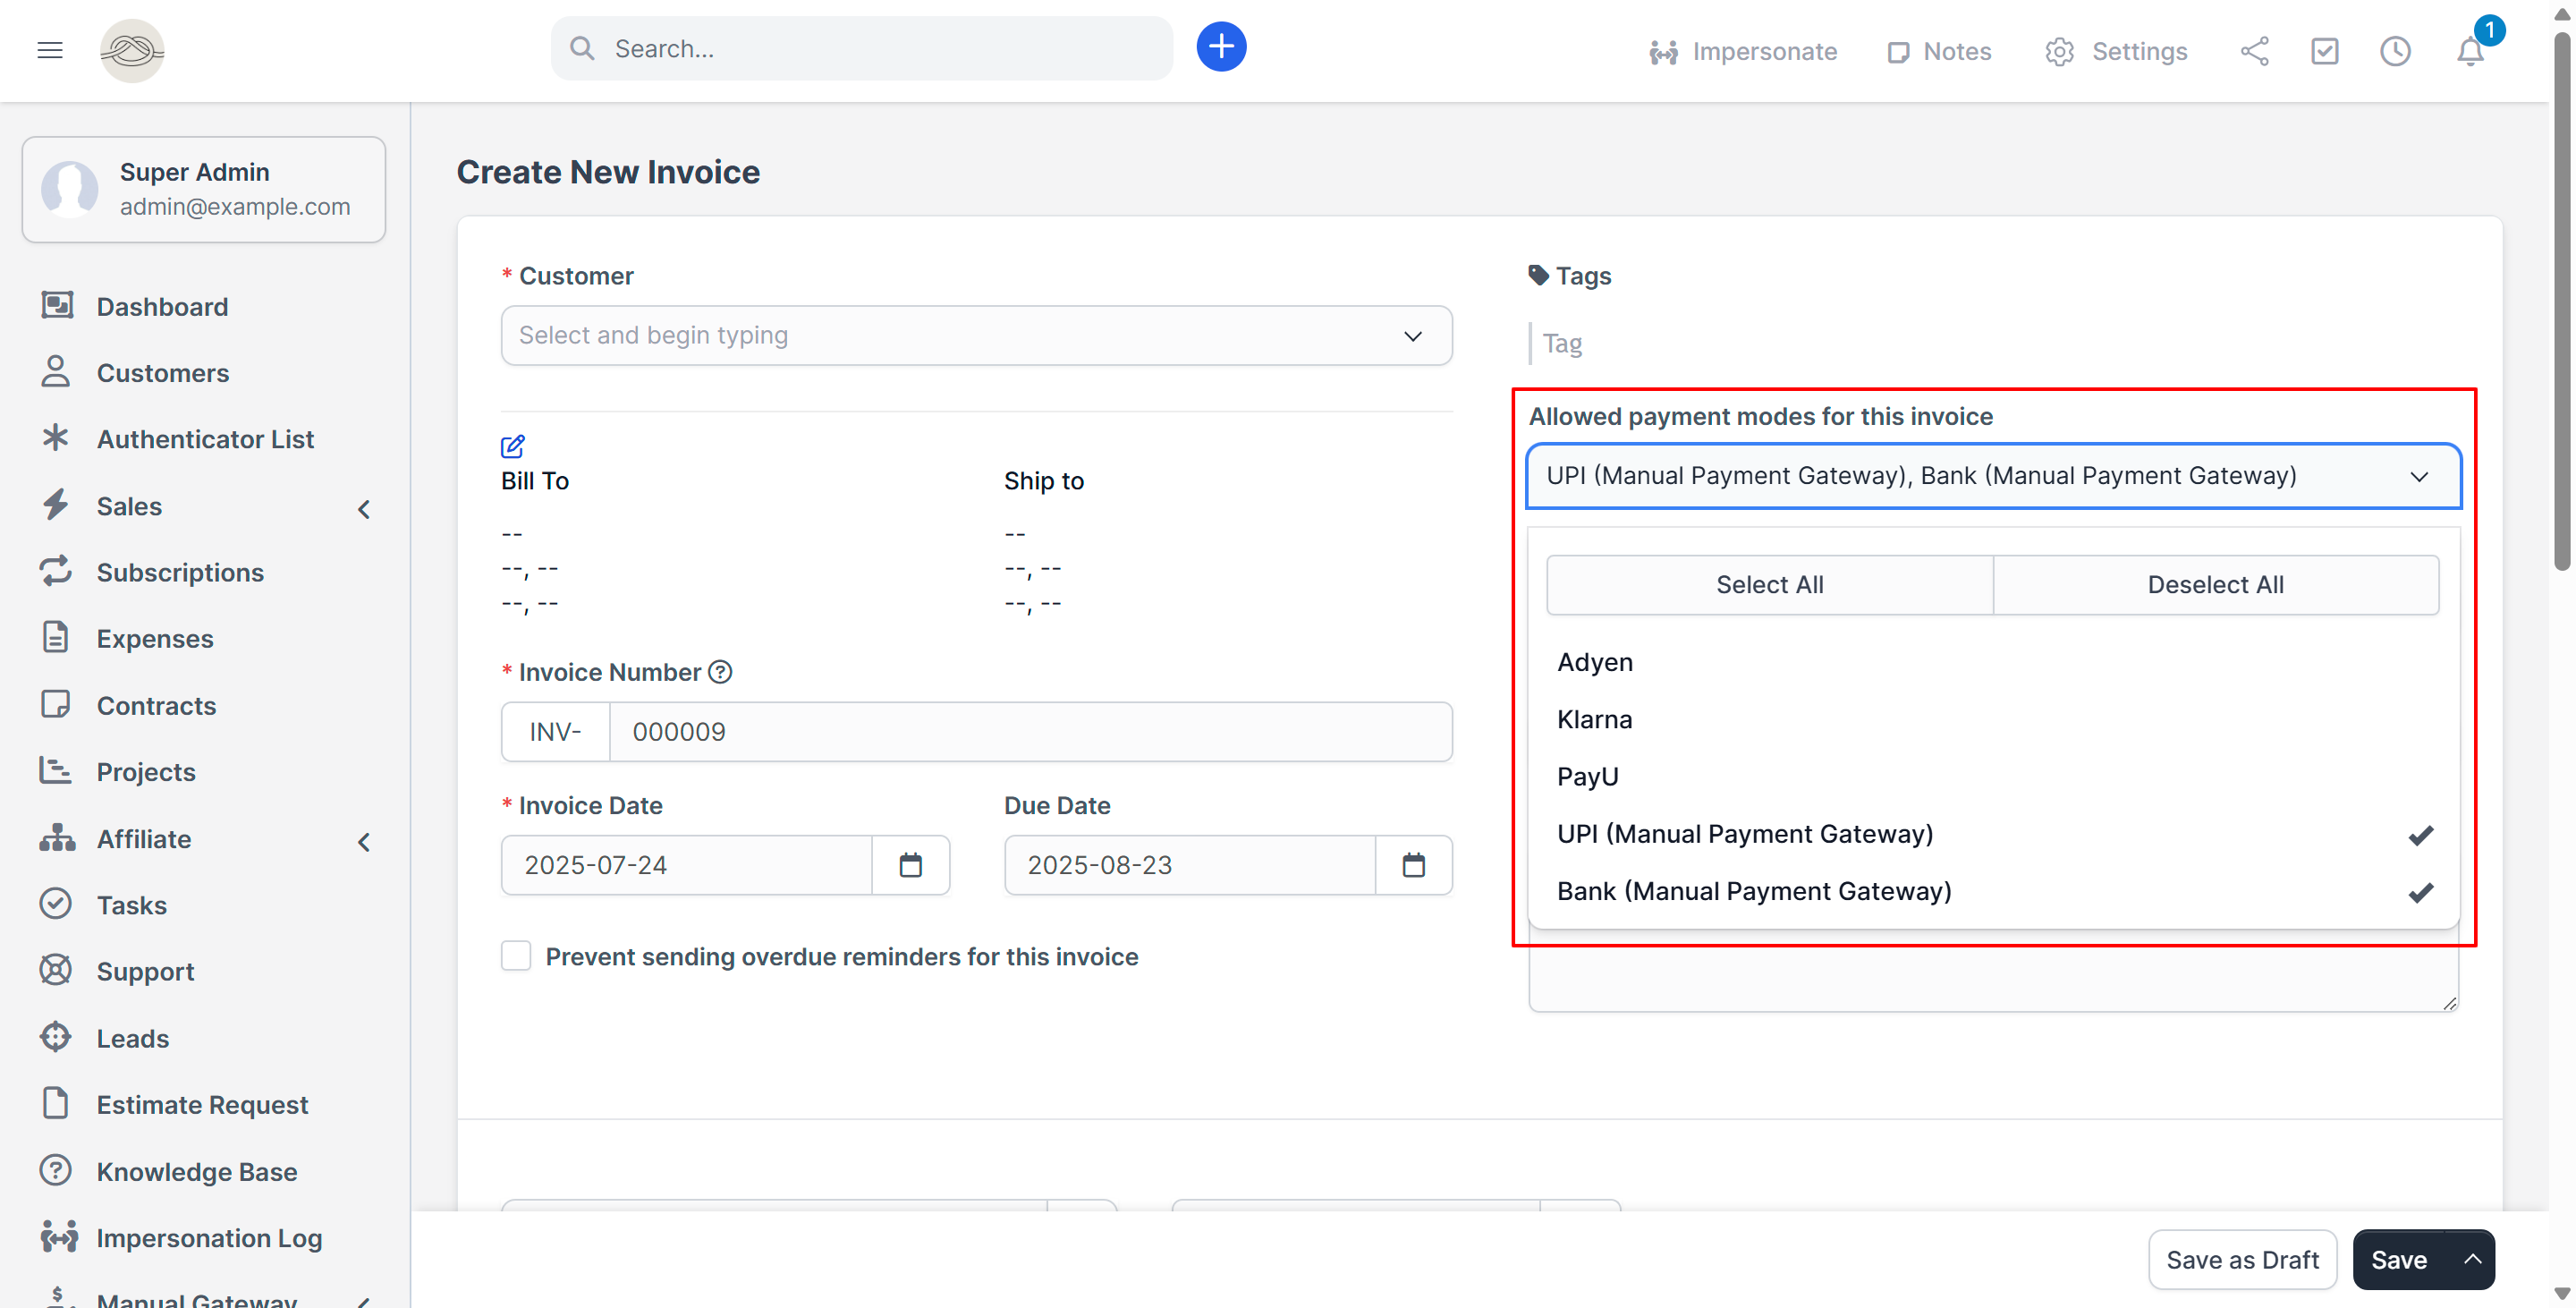Deselect UPI (Manual Payment Gateway) option

point(1744,834)
